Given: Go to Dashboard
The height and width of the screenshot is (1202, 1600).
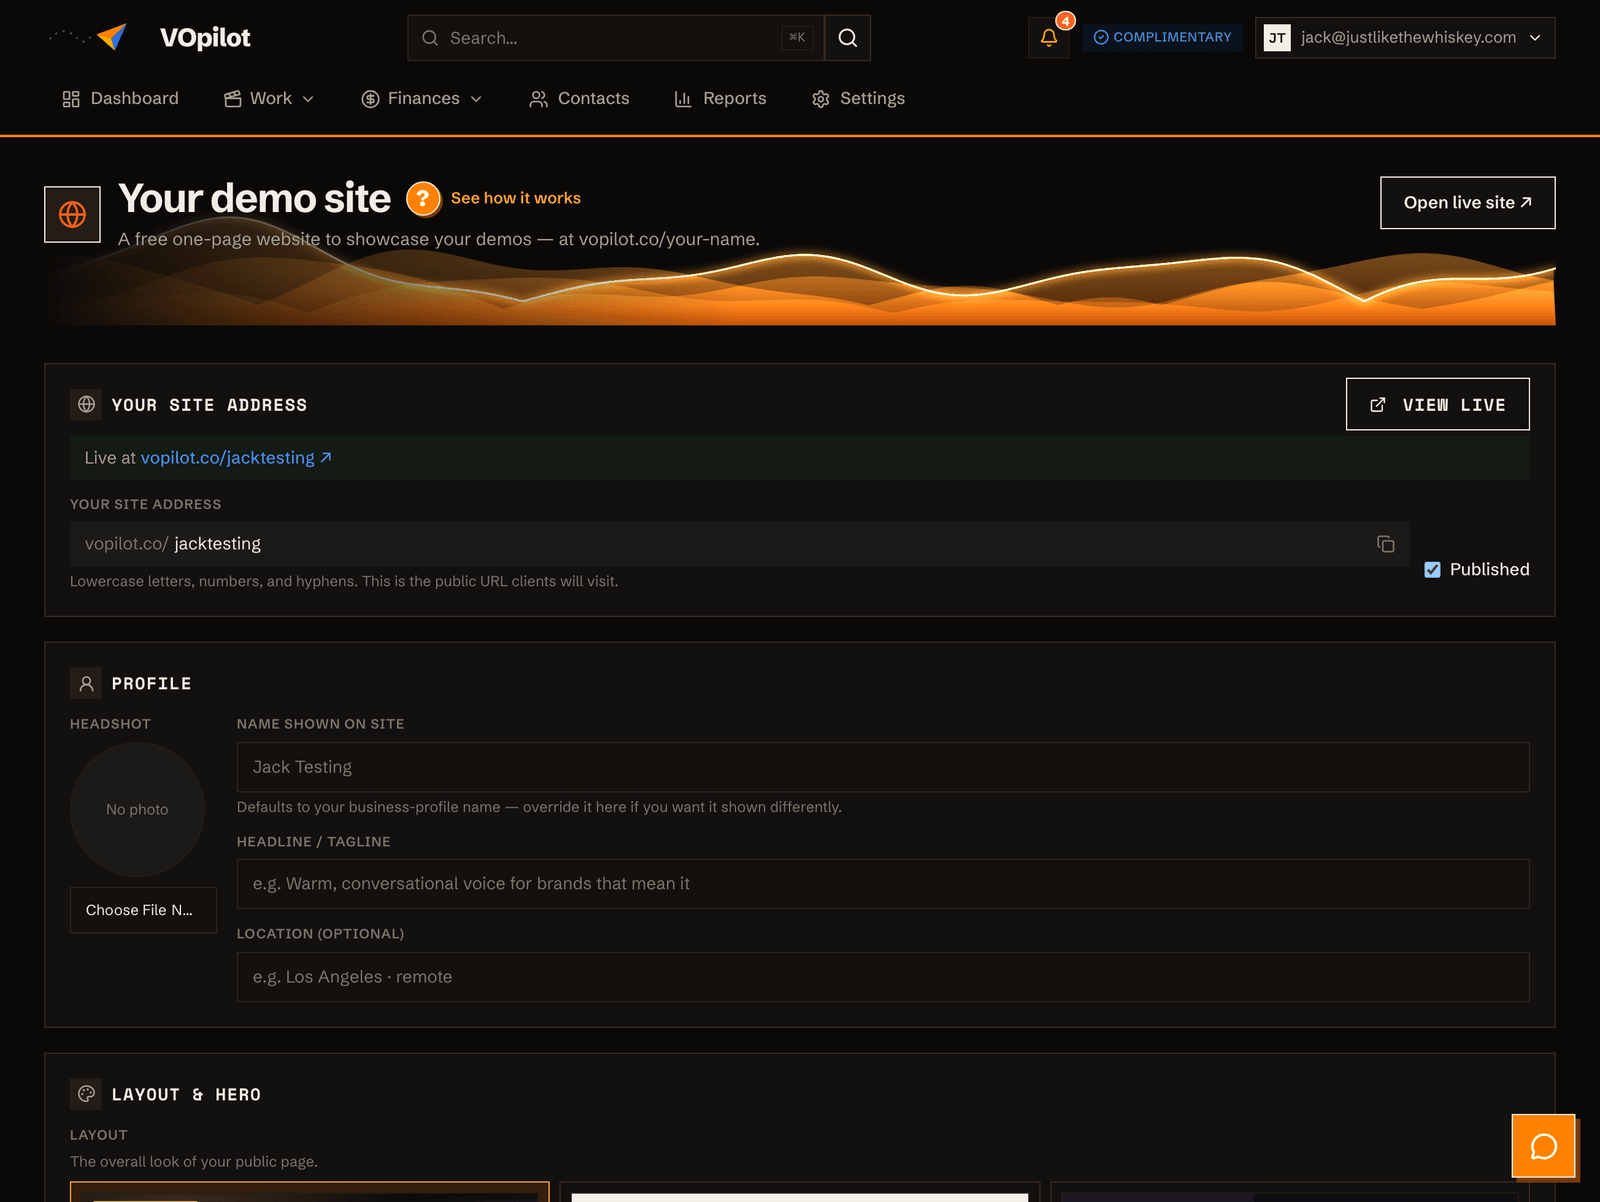Looking at the screenshot, I should (x=120, y=98).
